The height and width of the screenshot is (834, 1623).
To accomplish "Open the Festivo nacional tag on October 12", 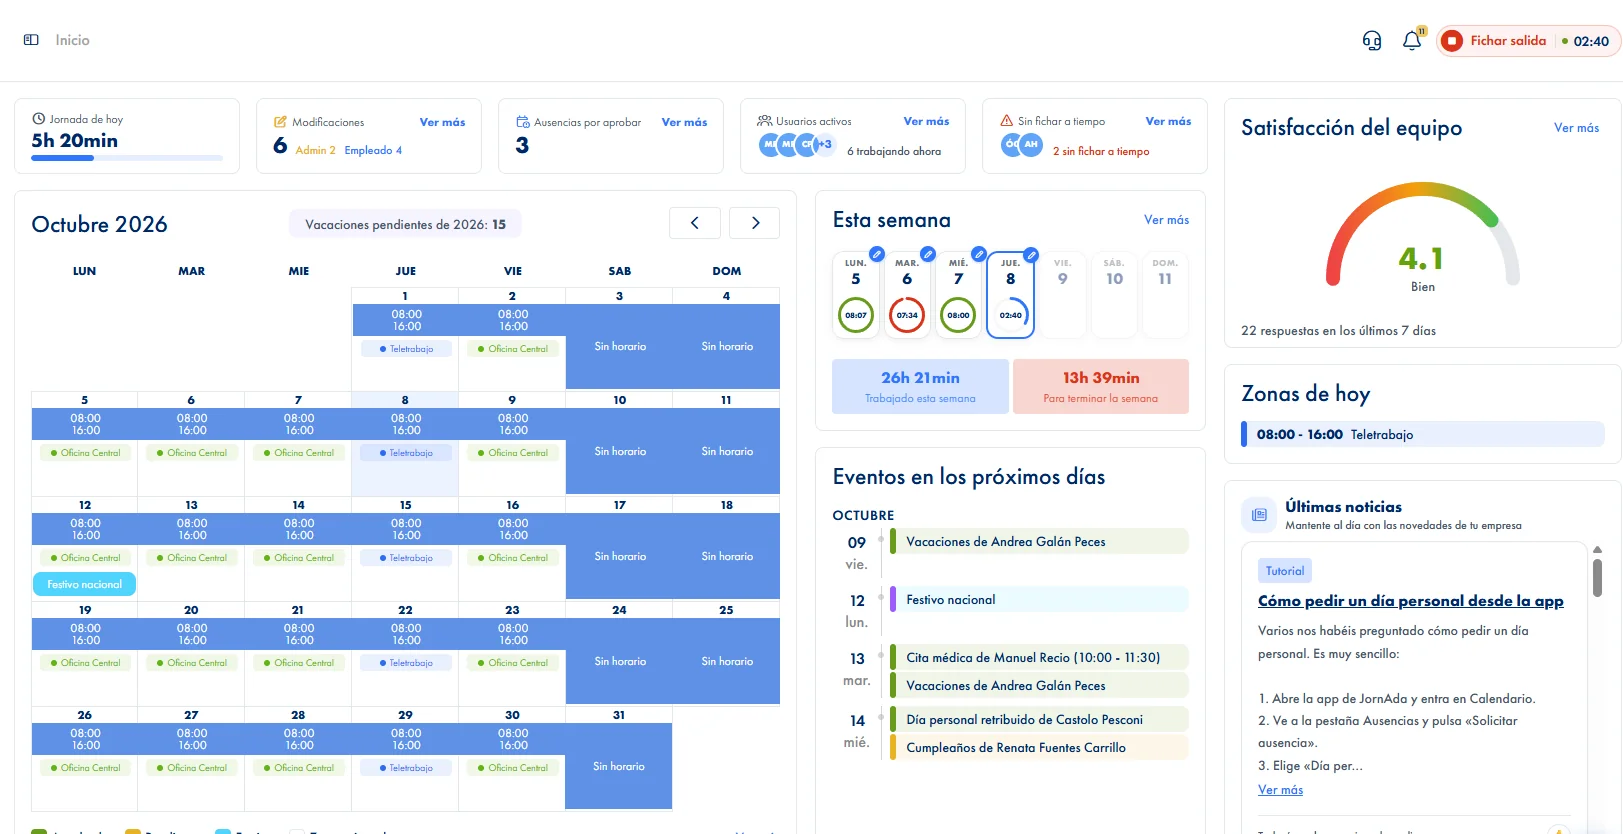I will click(84, 584).
